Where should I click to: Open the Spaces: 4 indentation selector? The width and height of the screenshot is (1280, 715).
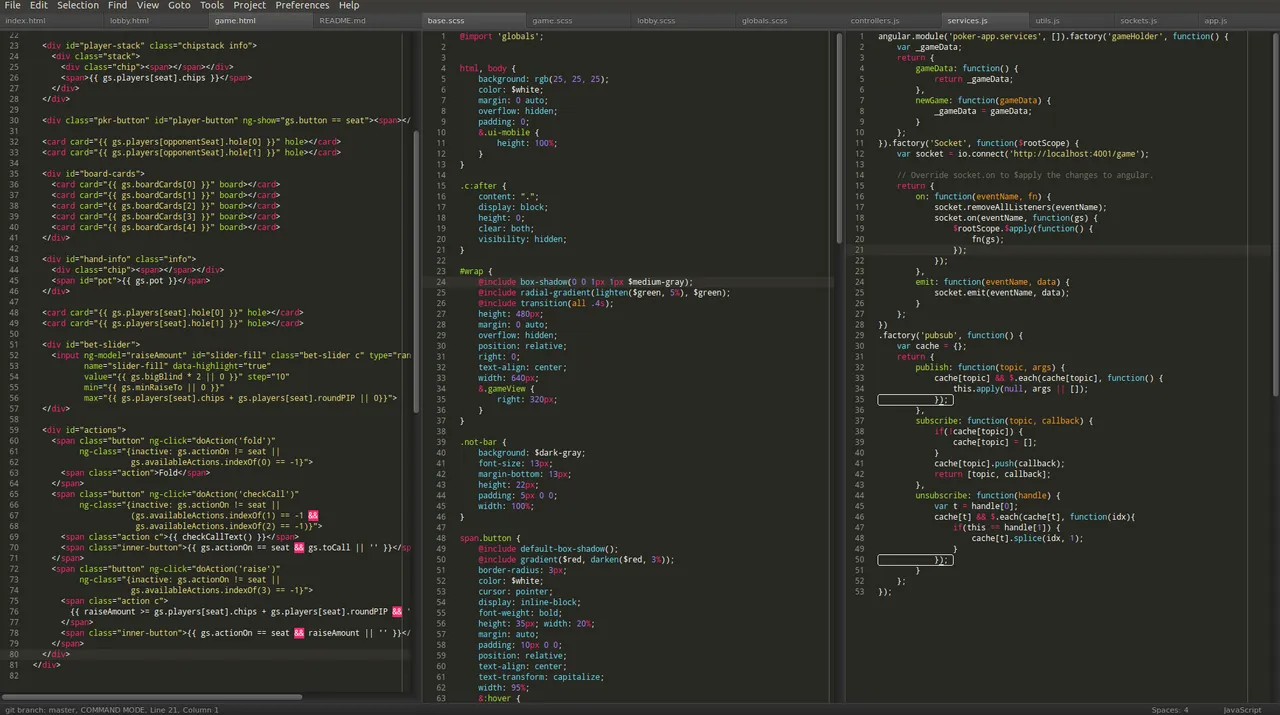1170,710
